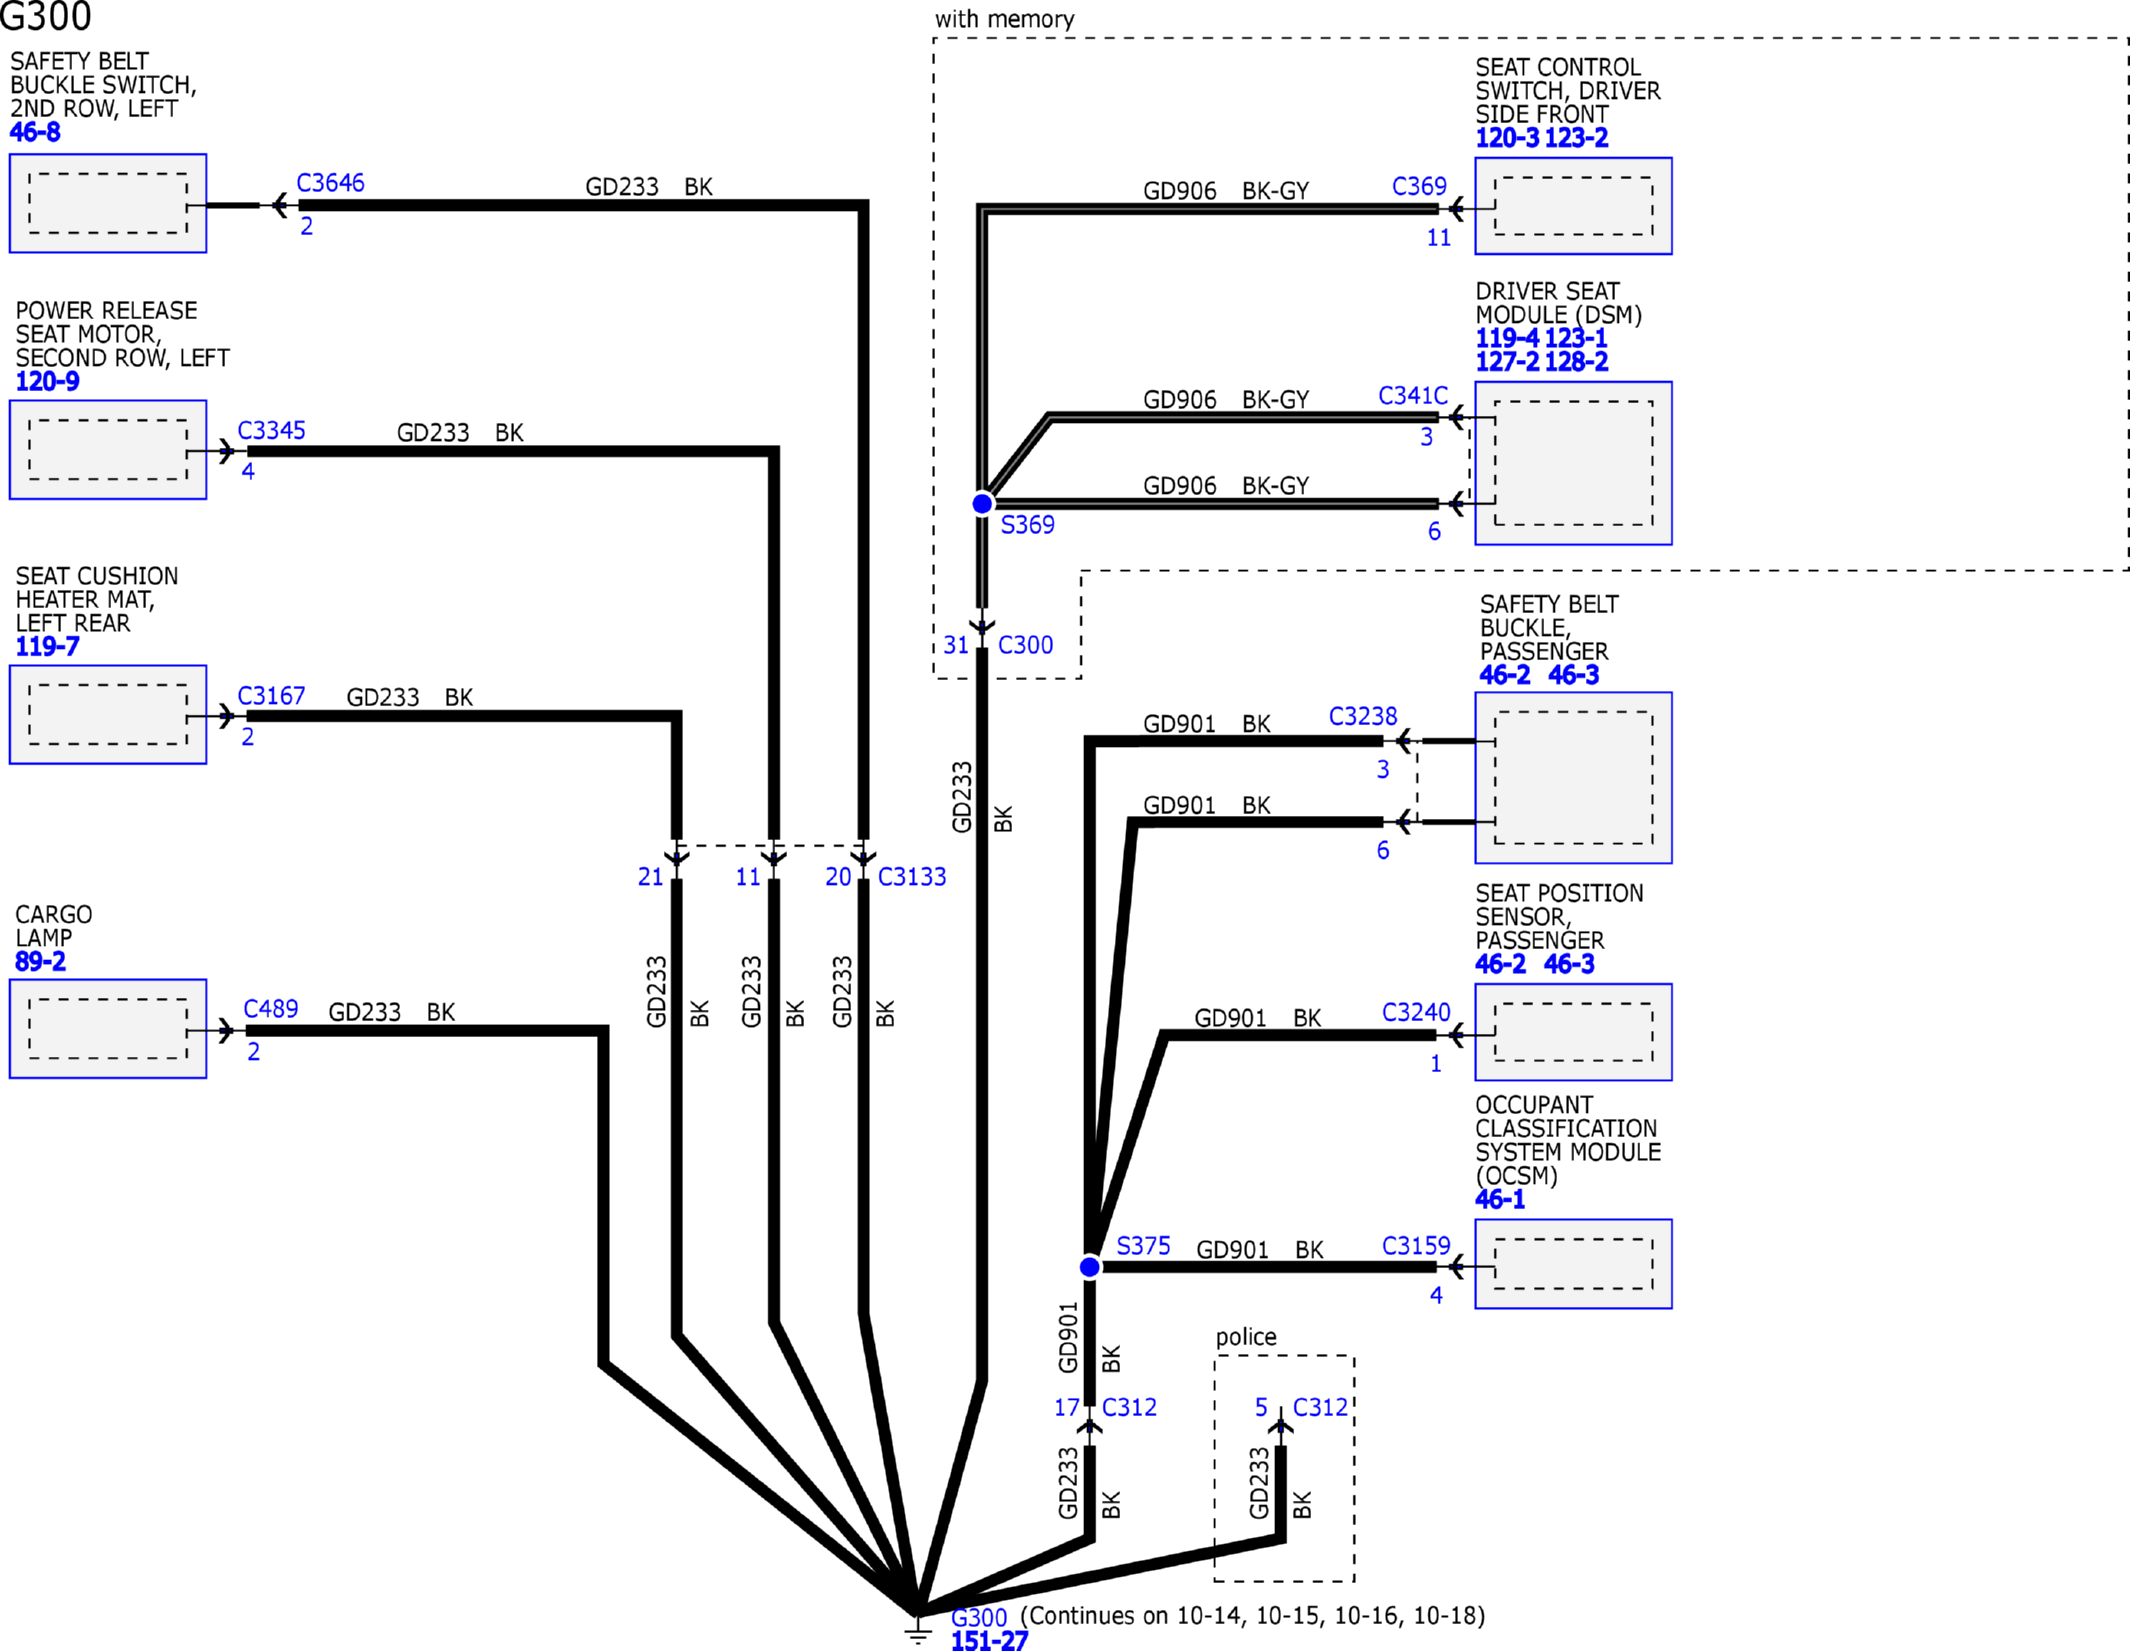Open the 120-3 seat control switch link
The image size is (2130, 1651).
tap(1507, 138)
